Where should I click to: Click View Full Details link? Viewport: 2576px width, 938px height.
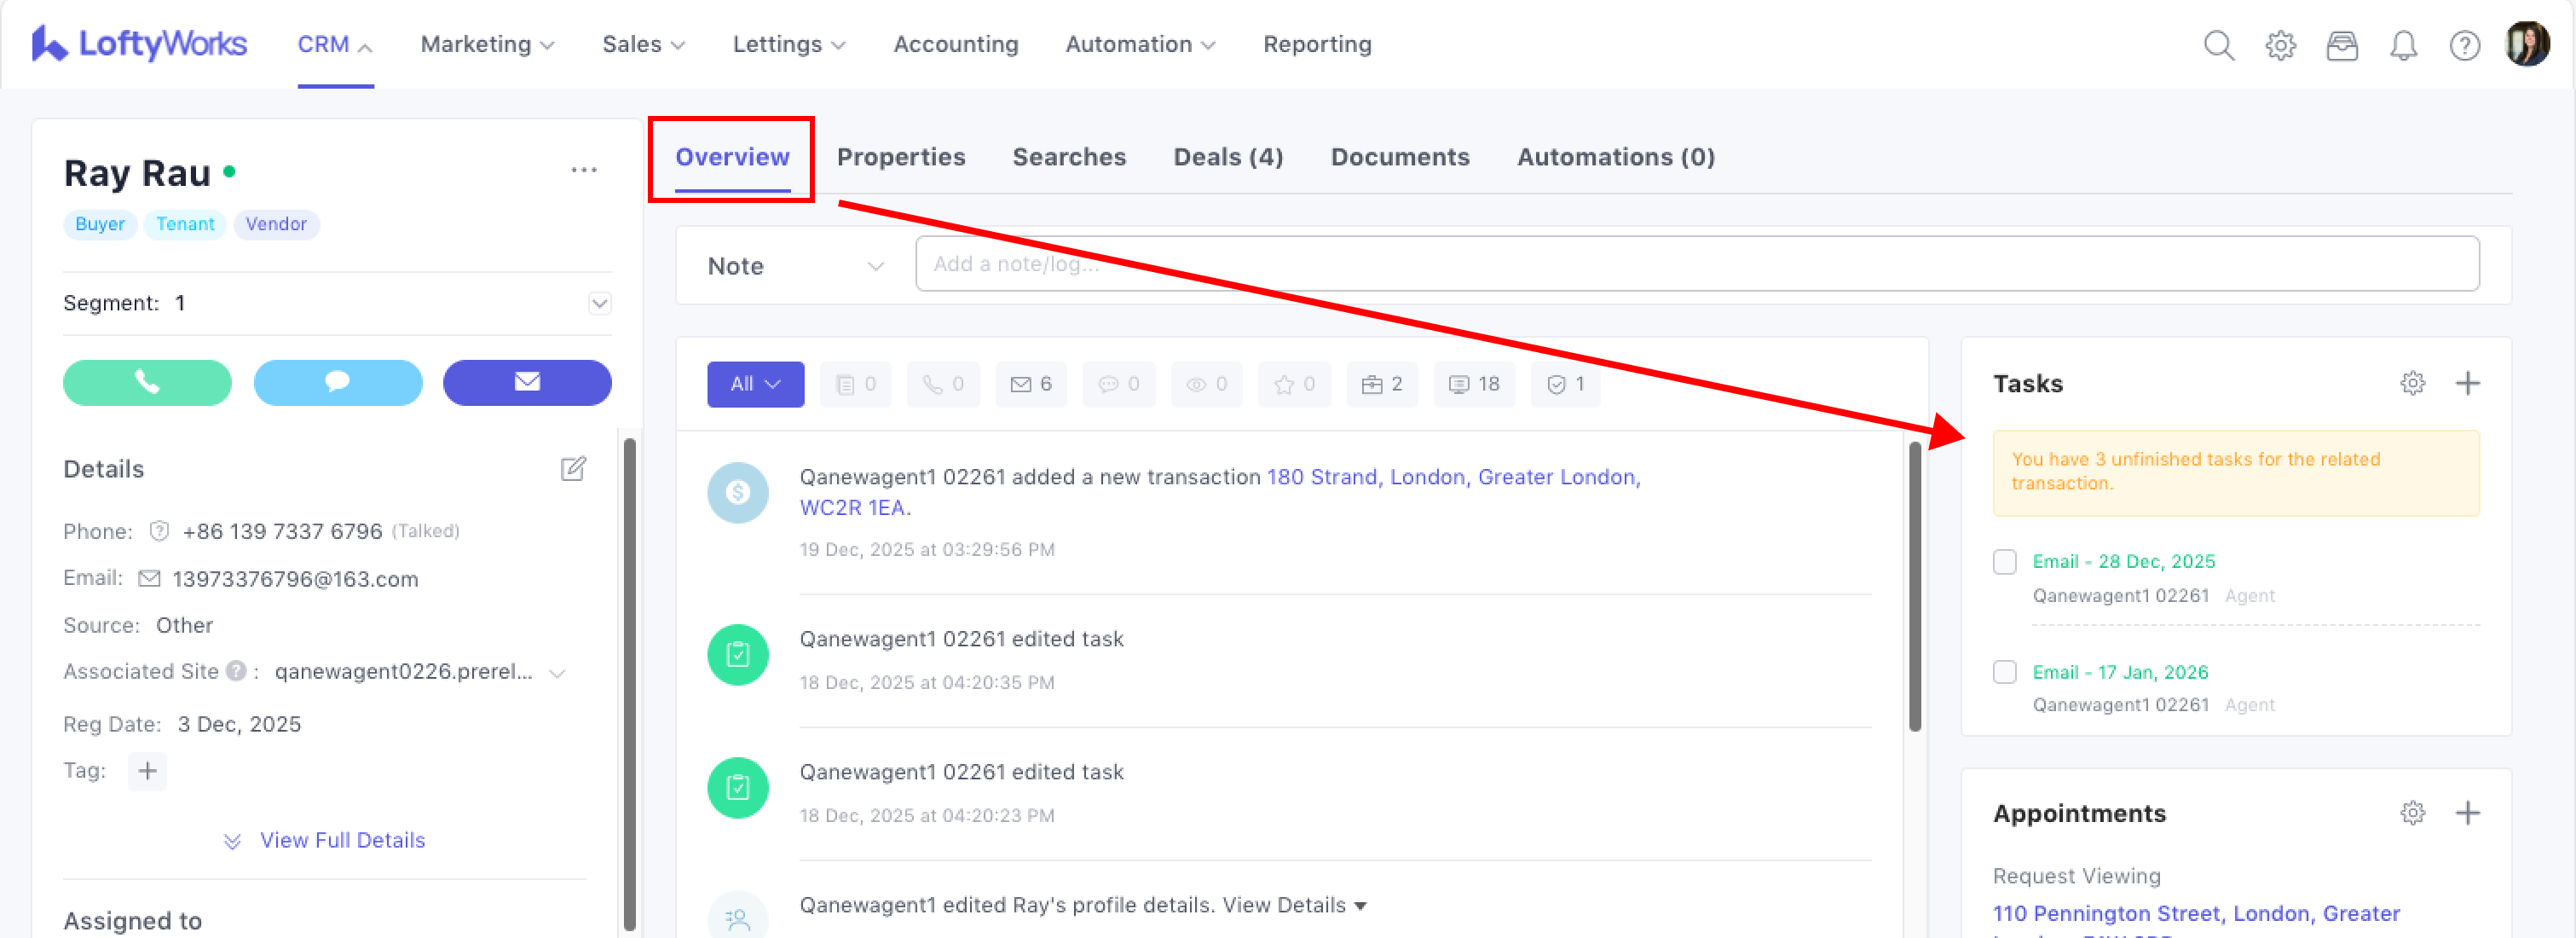[x=341, y=840]
